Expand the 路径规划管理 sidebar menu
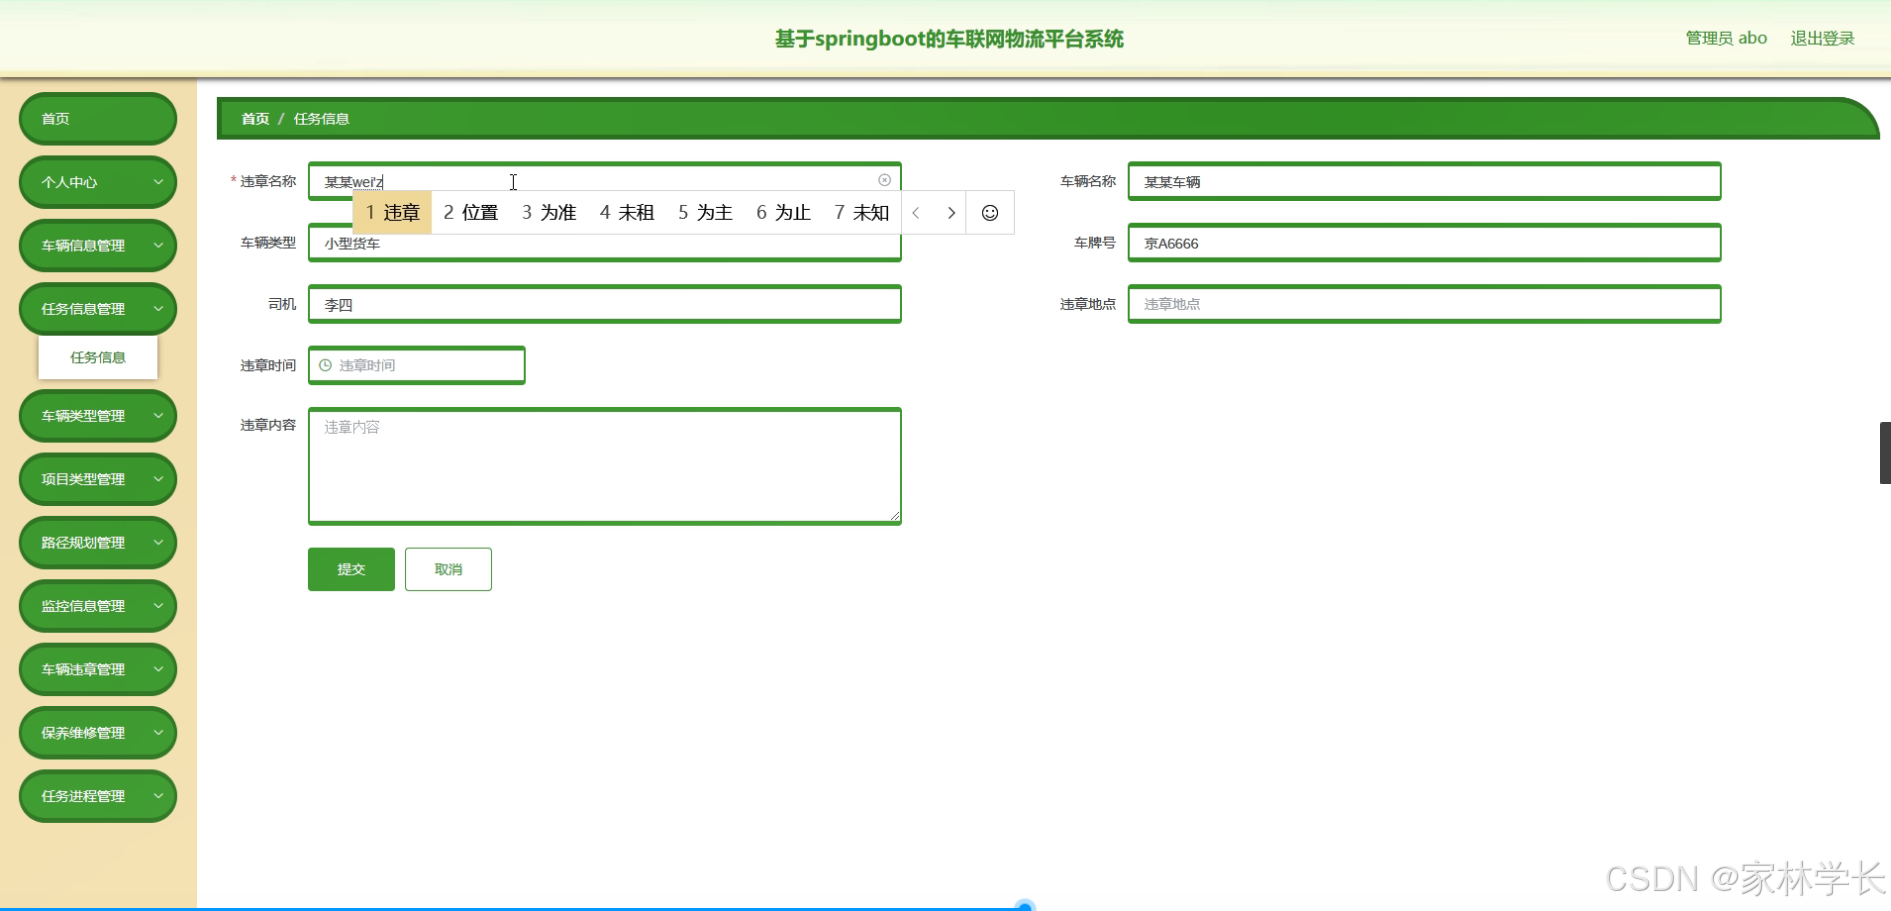This screenshot has height=911, width=1891. [x=97, y=542]
